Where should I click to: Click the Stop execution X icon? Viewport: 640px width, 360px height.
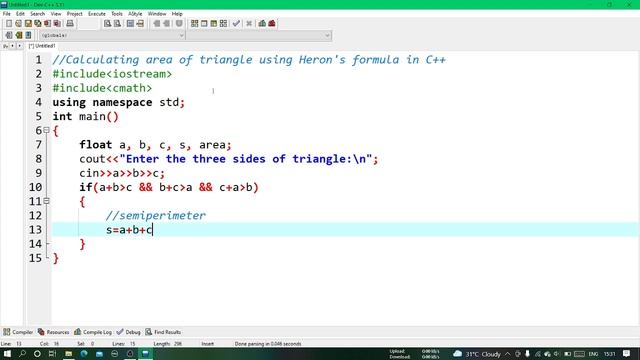pyautogui.click(x=249, y=24)
